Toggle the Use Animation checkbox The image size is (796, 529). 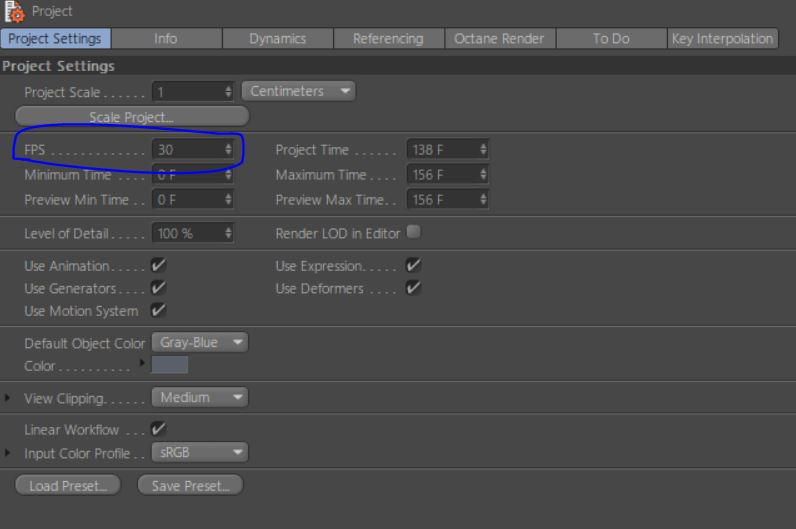pyautogui.click(x=158, y=267)
